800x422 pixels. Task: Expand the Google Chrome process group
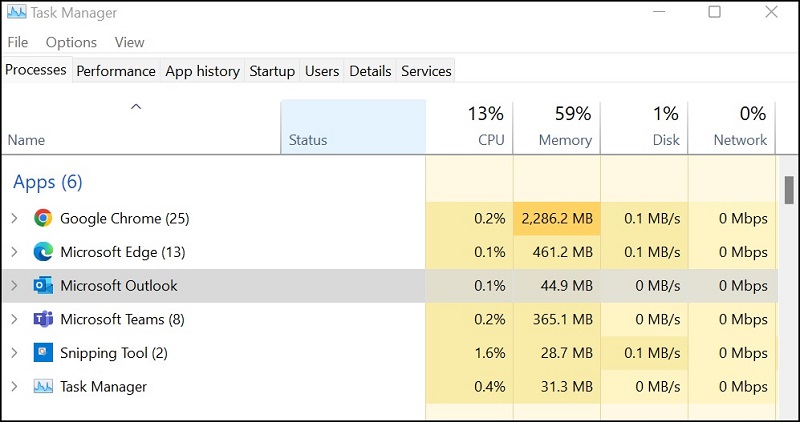(14, 218)
